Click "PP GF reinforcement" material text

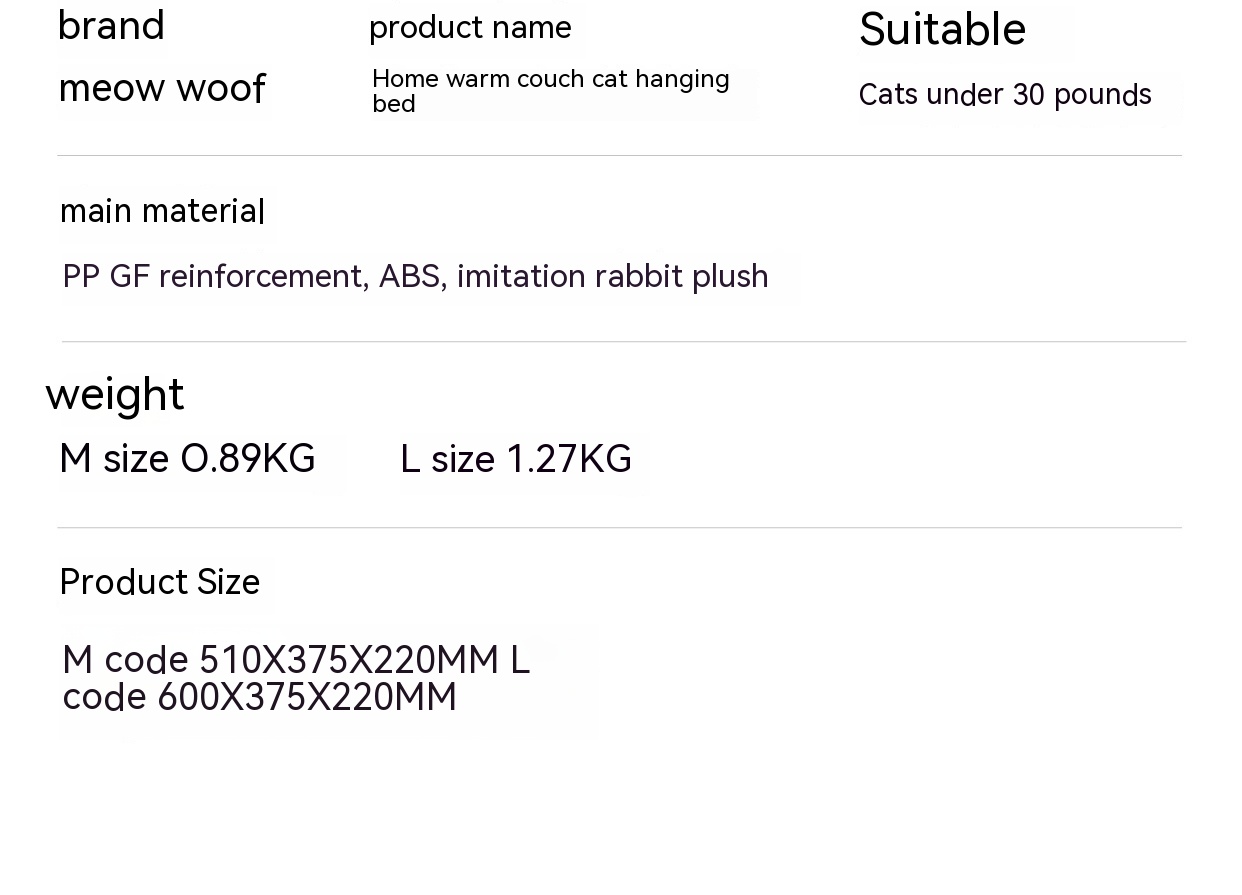pyautogui.click(x=212, y=276)
